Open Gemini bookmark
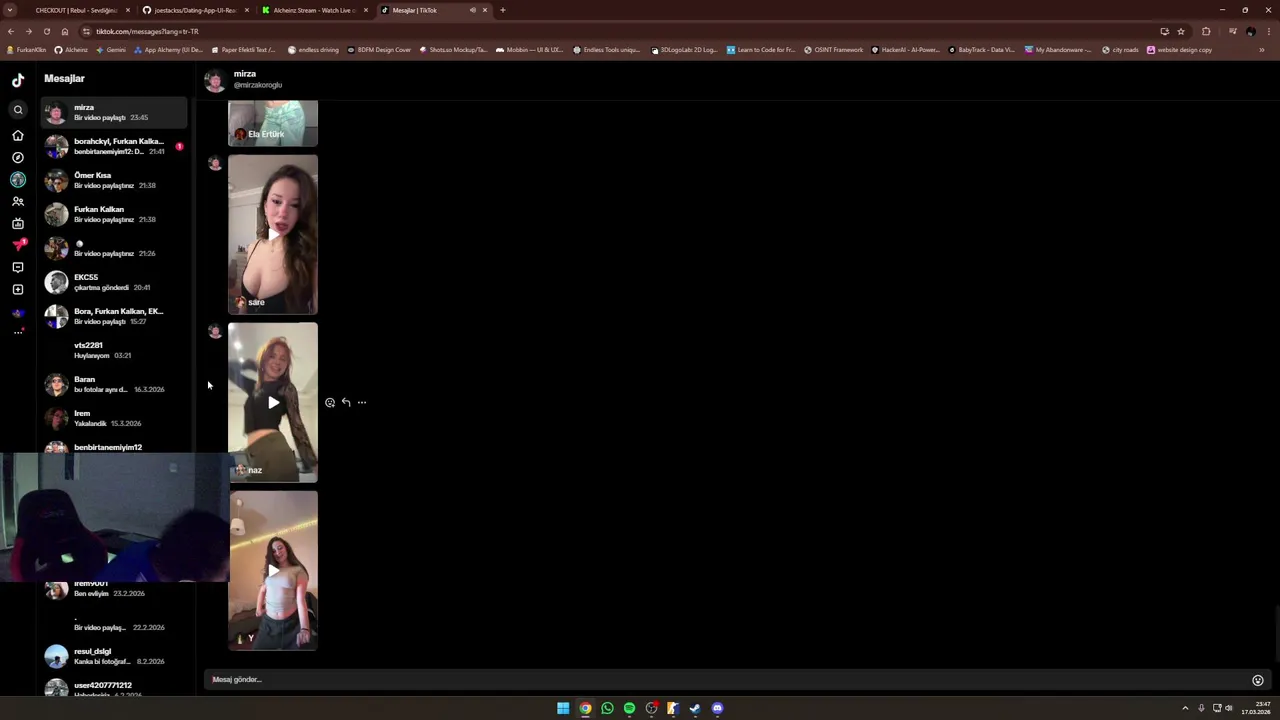The image size is (1280, 720). click(x=111, y=50)
